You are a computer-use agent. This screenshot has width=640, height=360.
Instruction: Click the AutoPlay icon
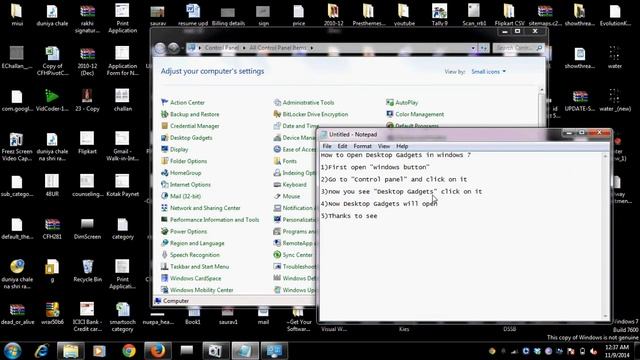click(390, 102)
